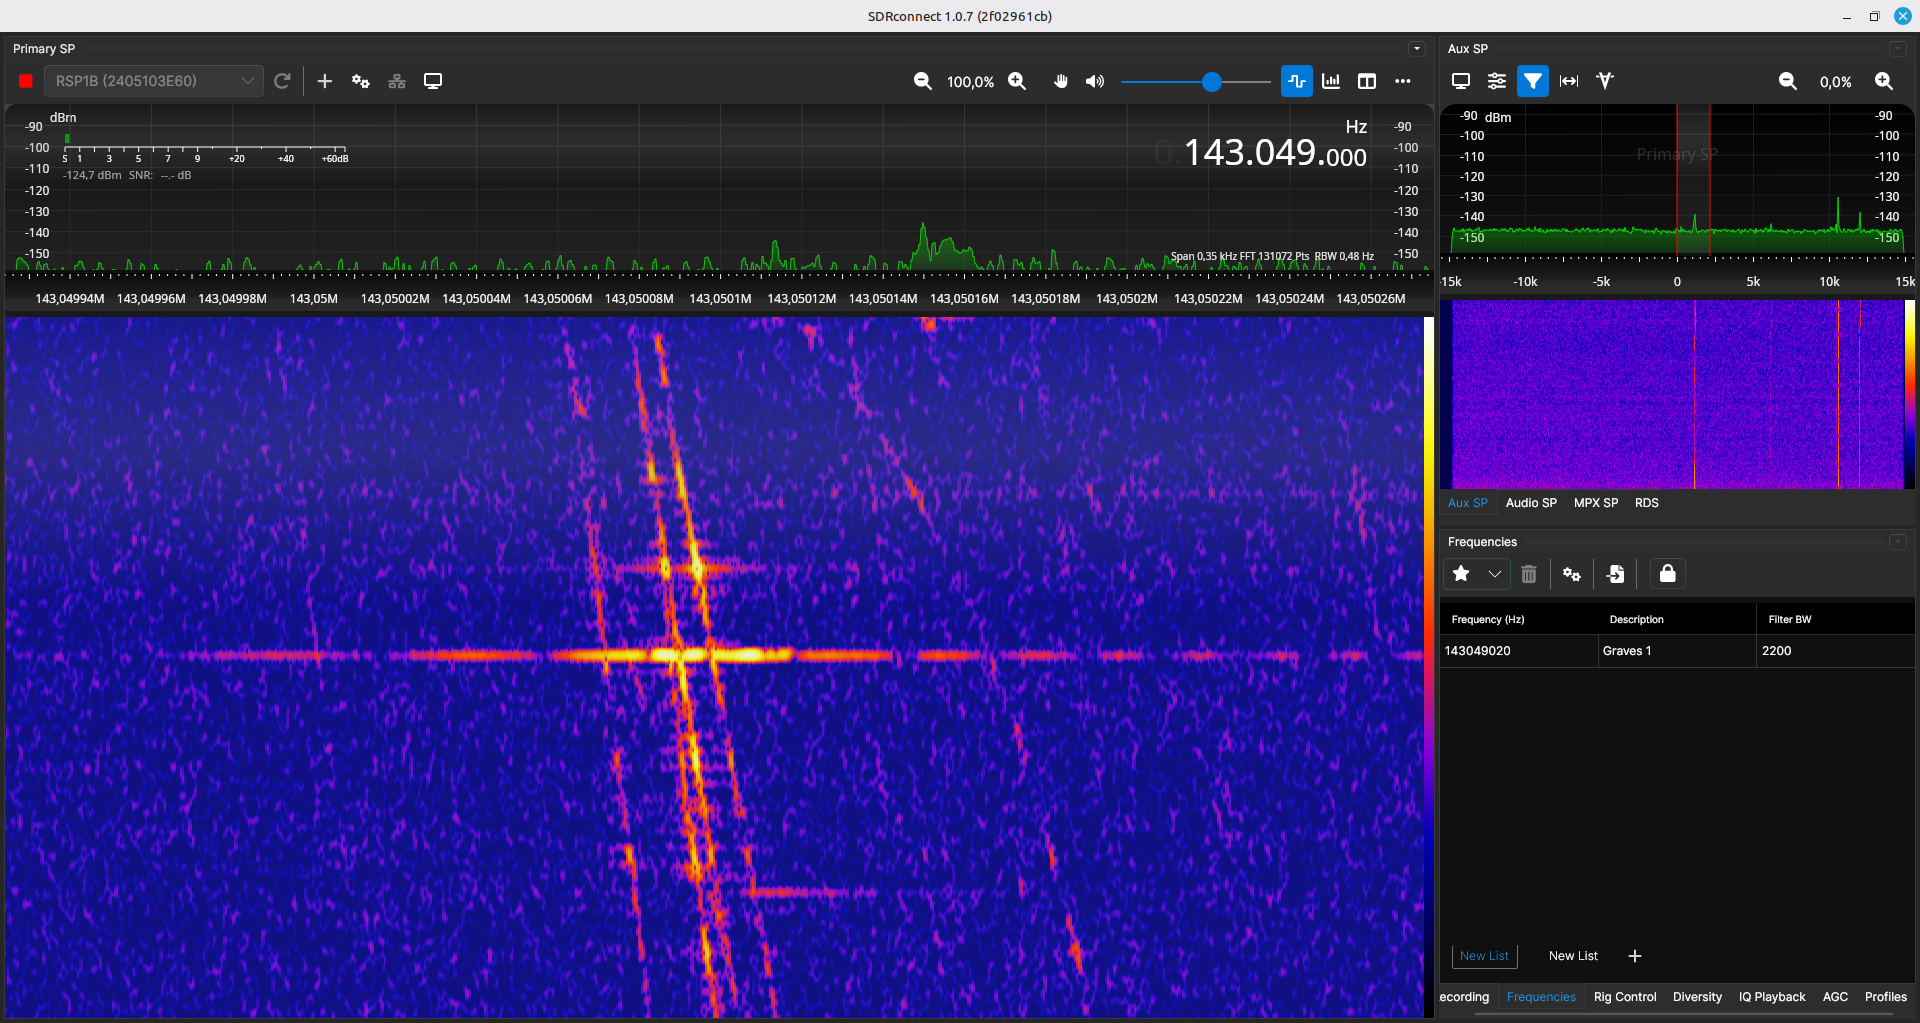This screenshot has width=1920, height=1023.
Task: Switch to the Aux SP tab
Action: point(1468,503)
